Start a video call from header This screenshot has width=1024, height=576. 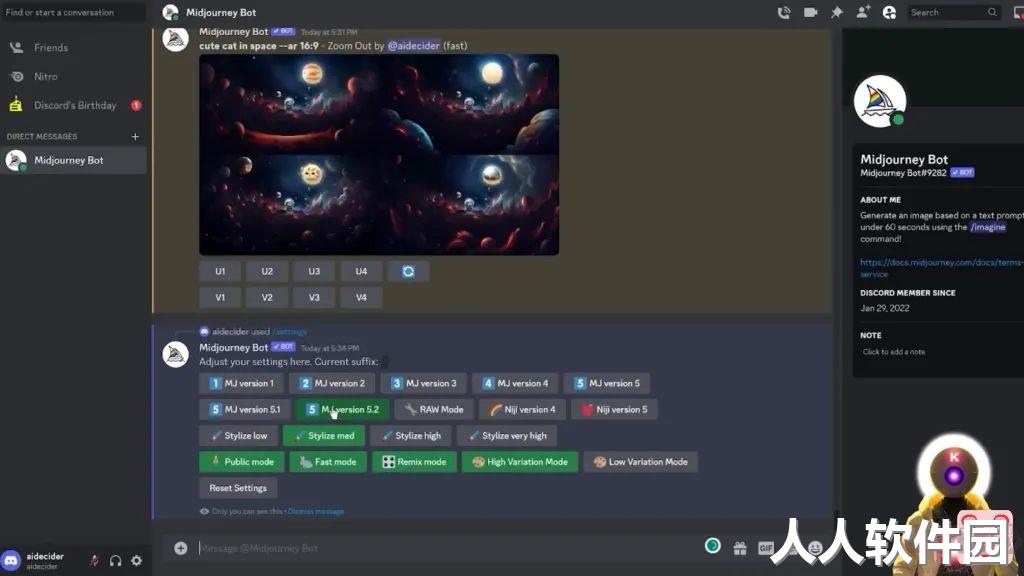(810, 12)
